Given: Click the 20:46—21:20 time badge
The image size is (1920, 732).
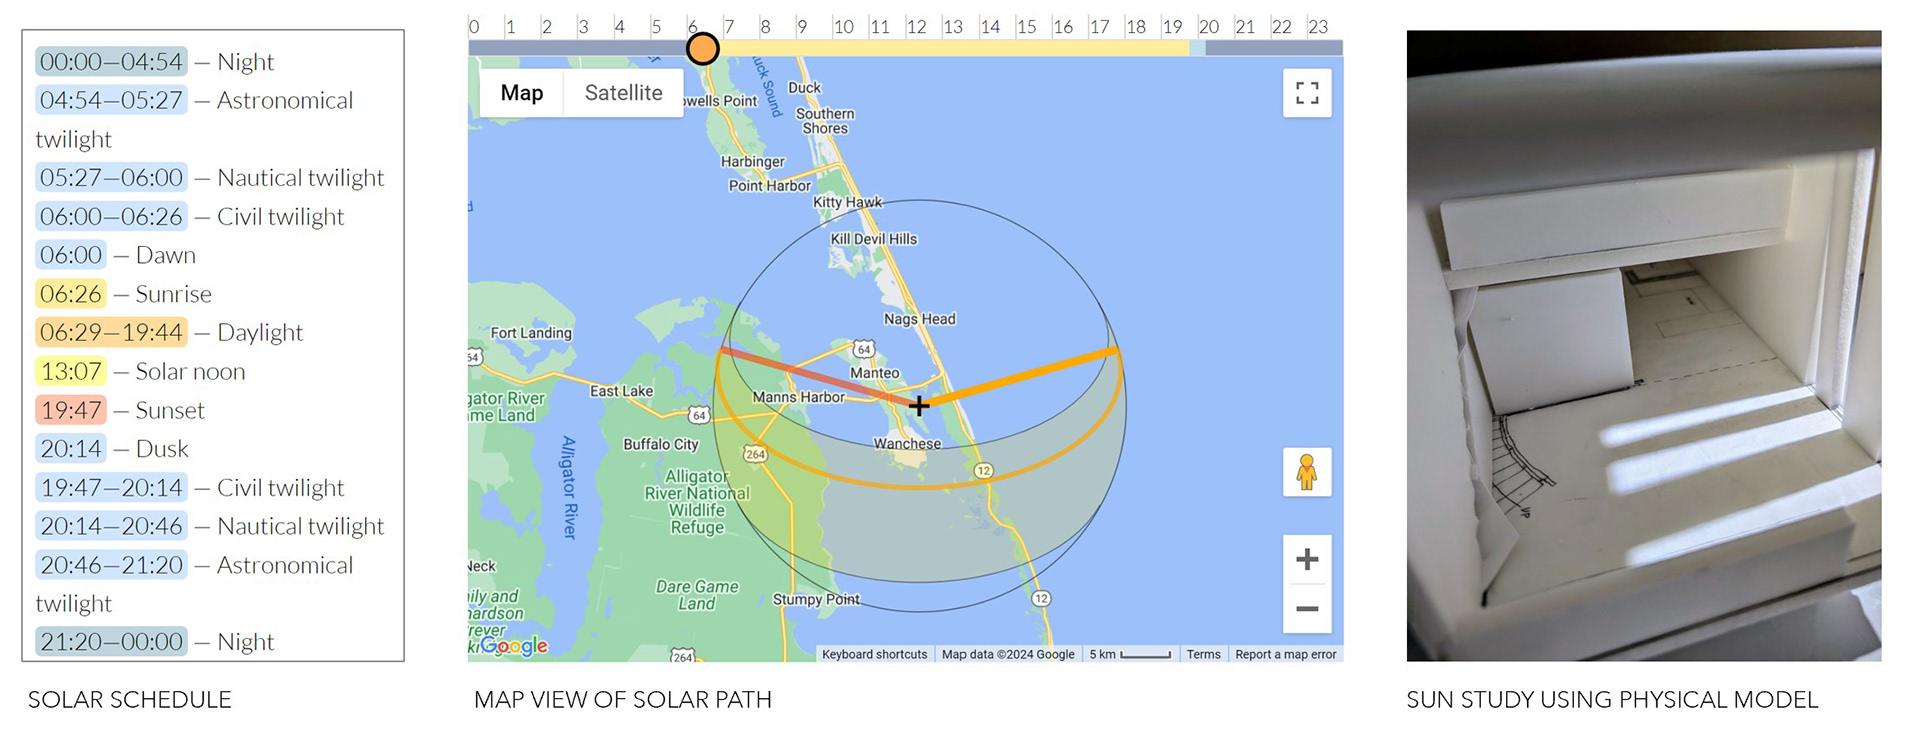Looking at the screenshot, I should point(111,565).
